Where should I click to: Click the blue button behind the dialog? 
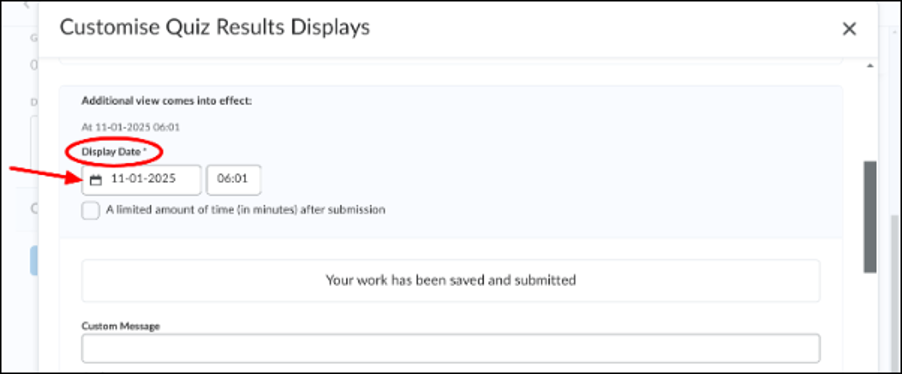click(34, 261)
